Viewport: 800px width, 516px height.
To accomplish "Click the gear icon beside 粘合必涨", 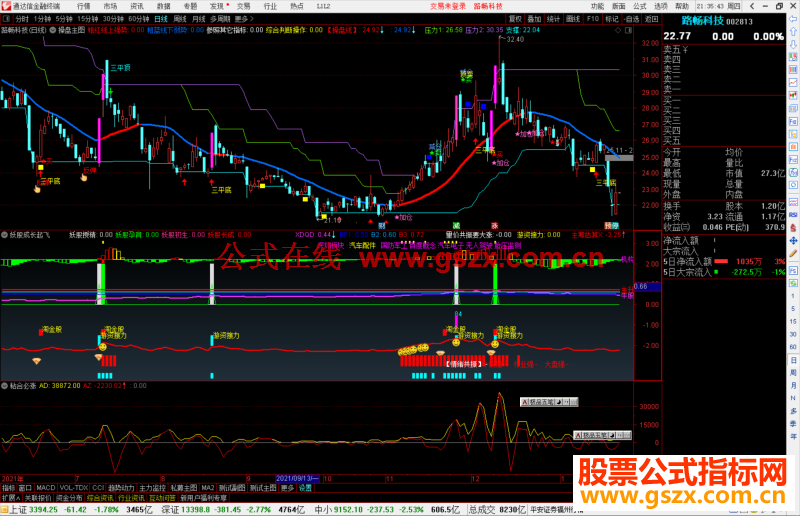I will (x=5, y=386).
